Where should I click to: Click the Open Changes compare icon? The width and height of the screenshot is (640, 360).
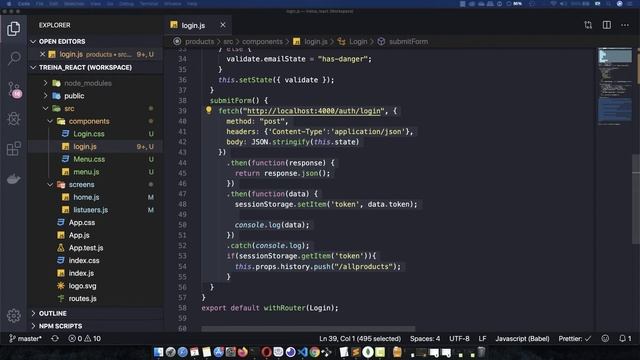tap(588, 25)
